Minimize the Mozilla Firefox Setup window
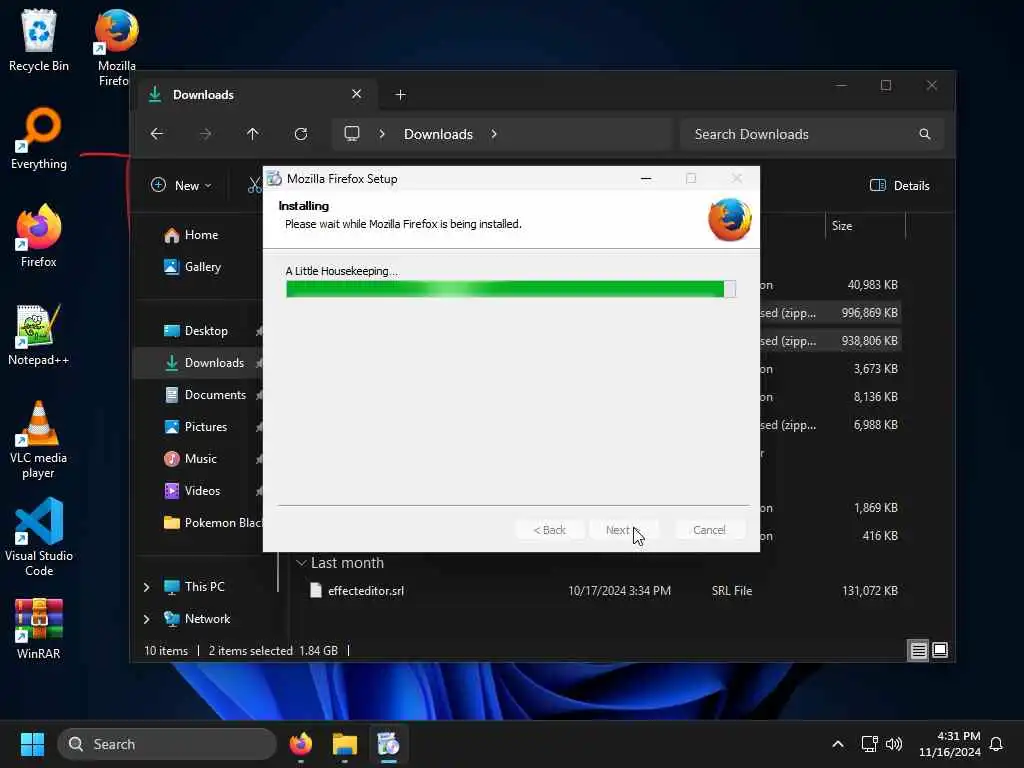Viewport: 1024px width, 768px height. pyautogui.click(x=646, y=178)
